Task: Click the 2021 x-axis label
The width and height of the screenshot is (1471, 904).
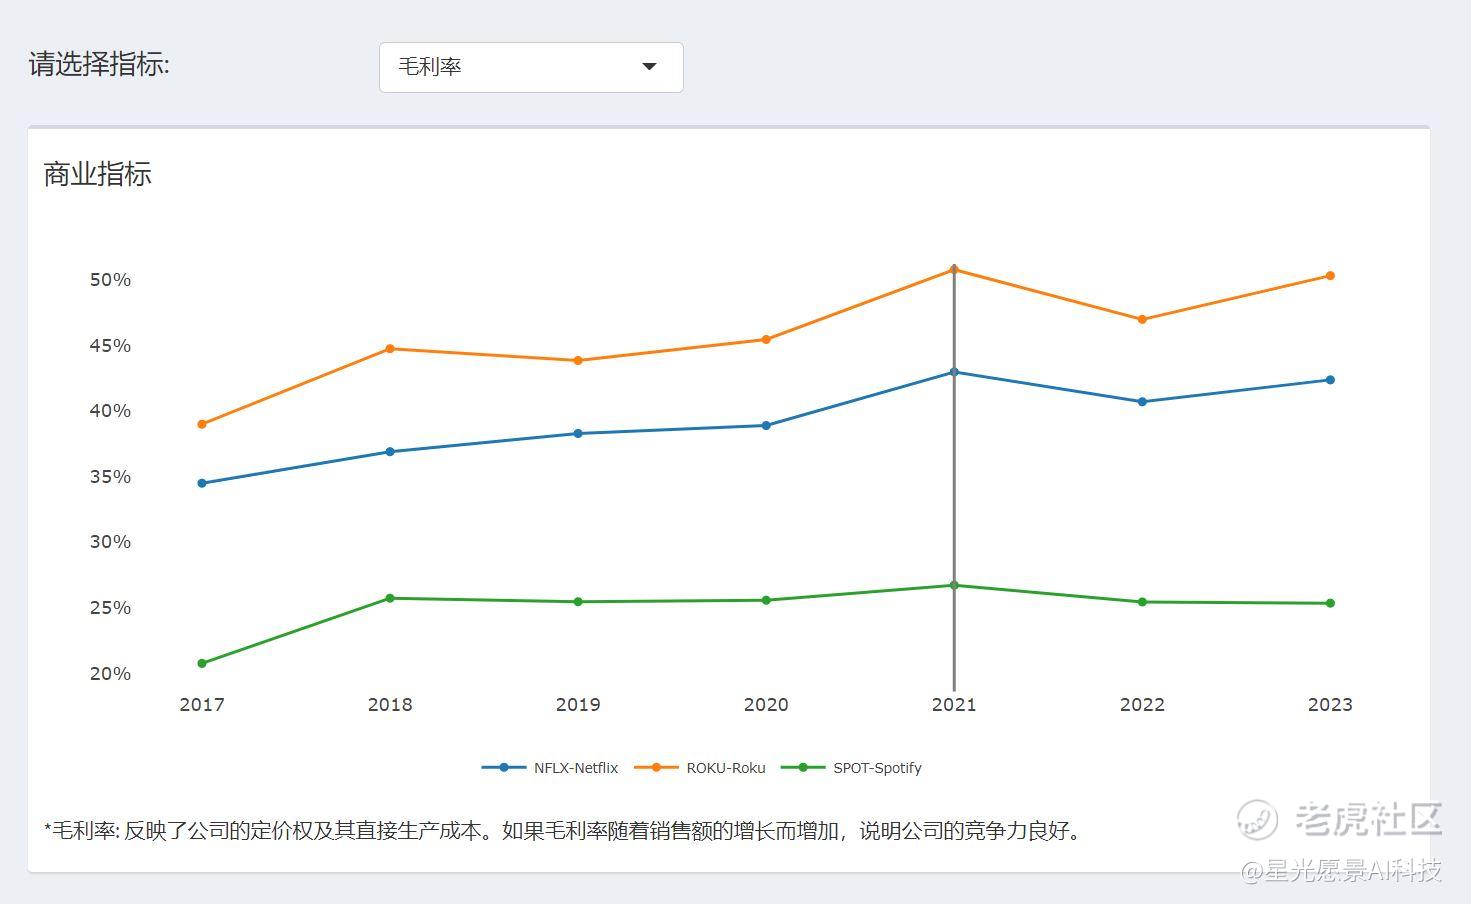Action: pos(954,704)
